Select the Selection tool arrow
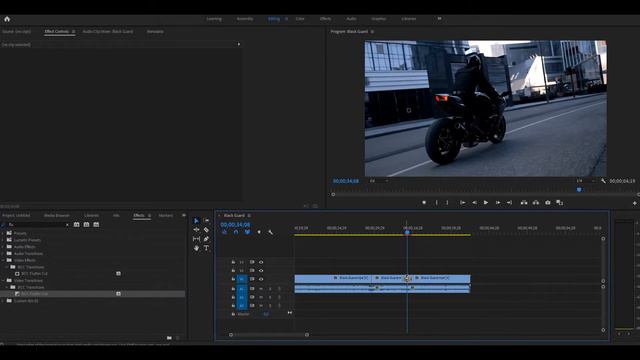Screen dimensions: 640x360 click(196, 221)
